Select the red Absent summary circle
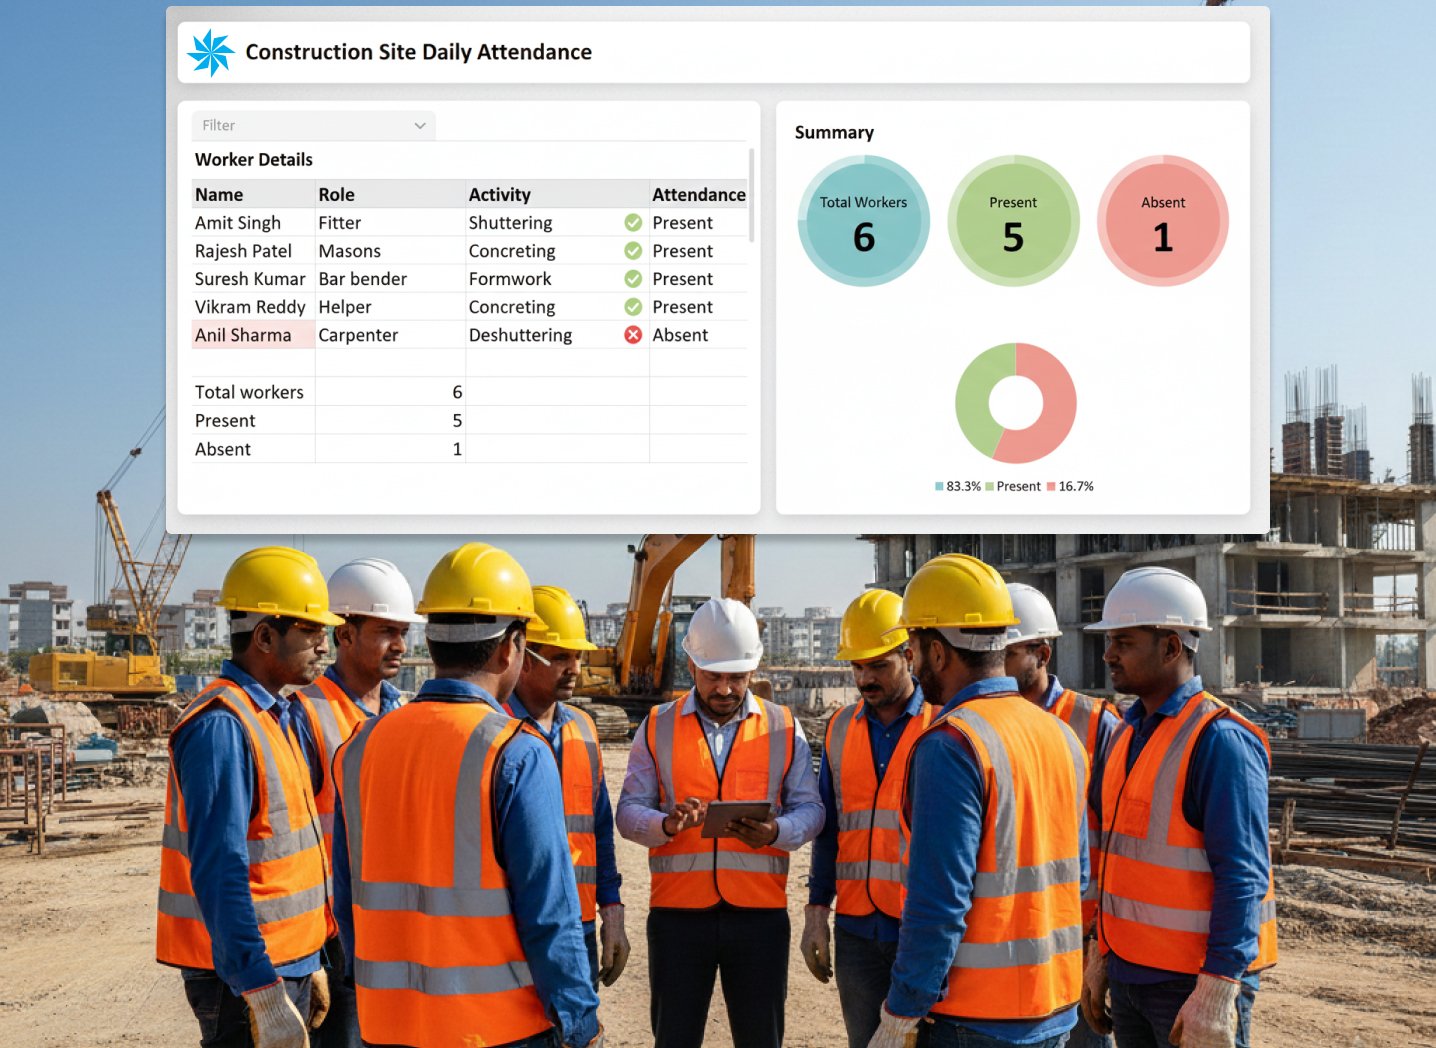1436x1048 pixels. pyautogui.click(x=1162, y=221)
